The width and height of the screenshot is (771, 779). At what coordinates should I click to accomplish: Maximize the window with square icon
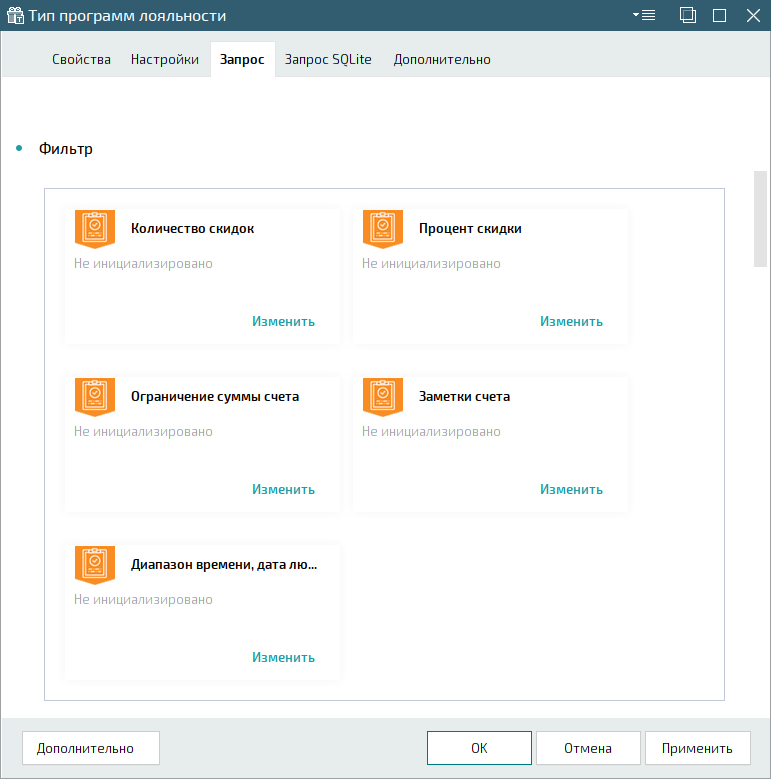(719, 16)
